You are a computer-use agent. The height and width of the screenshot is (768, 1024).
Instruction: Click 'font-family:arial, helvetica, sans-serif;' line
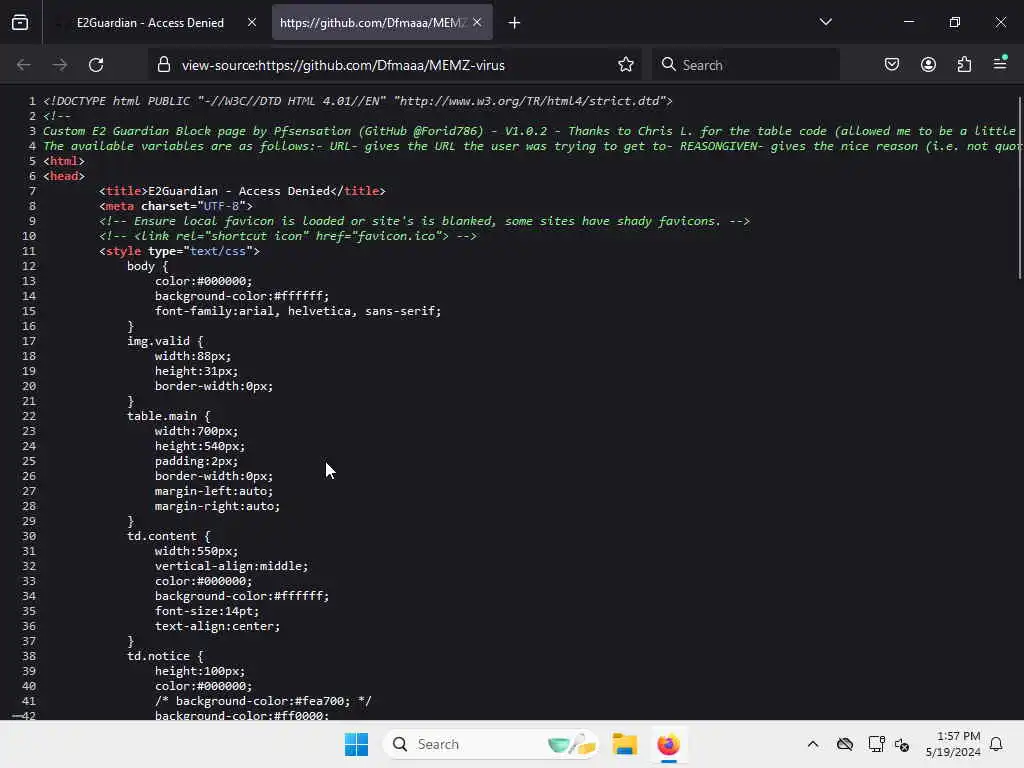[298, 311]
